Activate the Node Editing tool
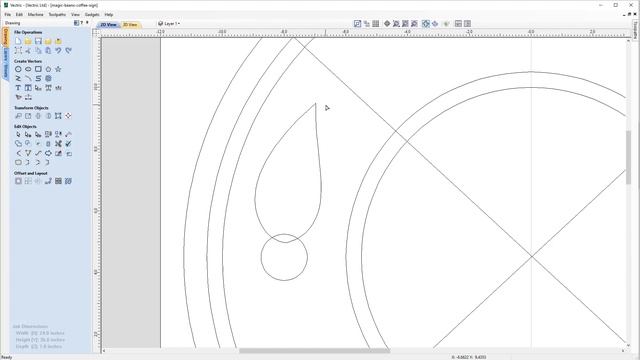The image size is (640, 360). tap(28, 134)
